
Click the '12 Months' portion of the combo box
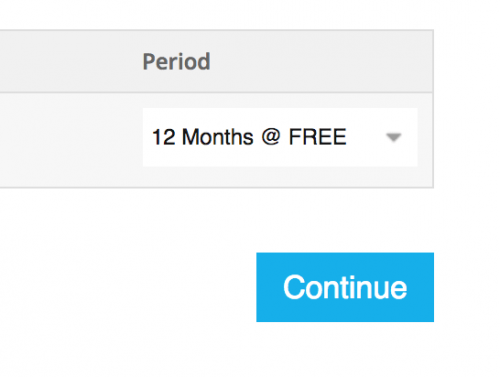pos(202,137)
